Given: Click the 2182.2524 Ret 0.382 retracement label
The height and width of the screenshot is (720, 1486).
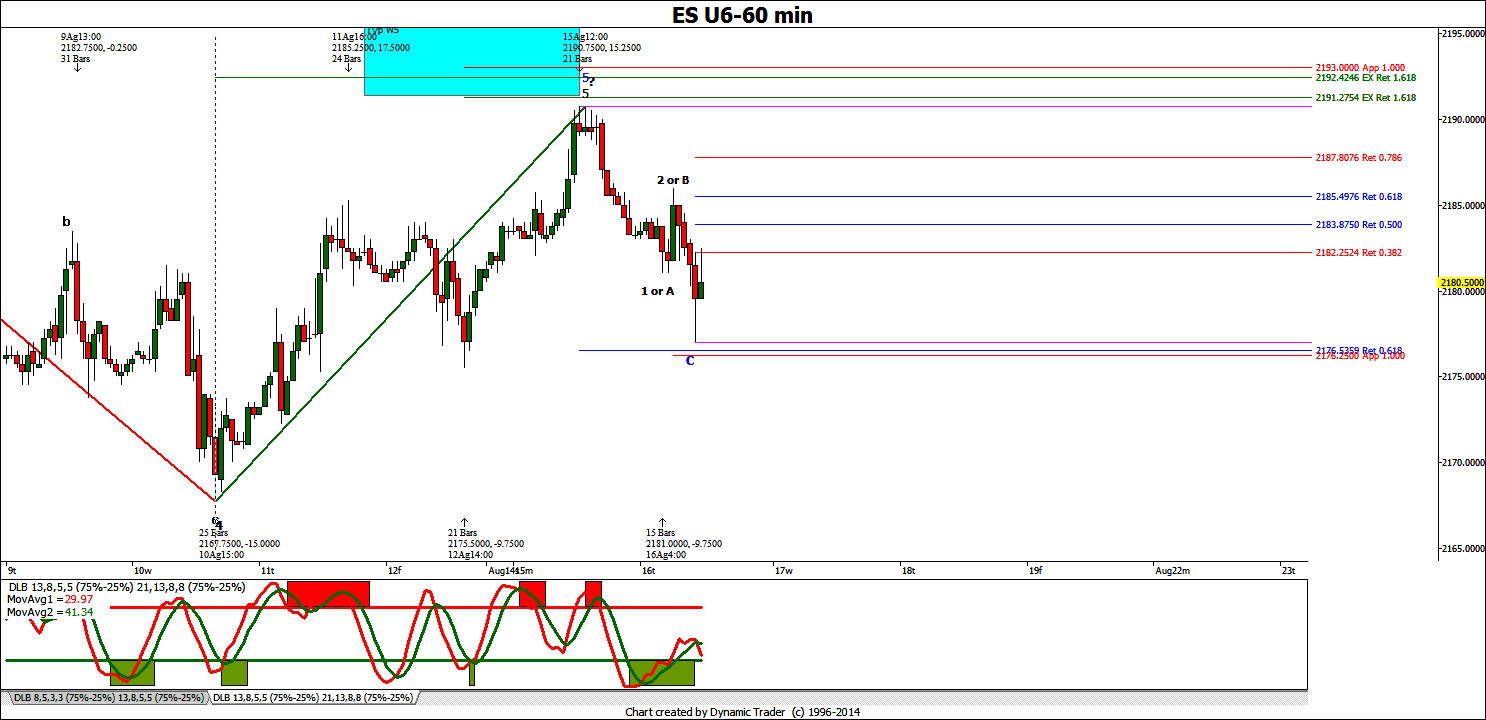Looking at the screenshot, I should tap(1359, 252).
